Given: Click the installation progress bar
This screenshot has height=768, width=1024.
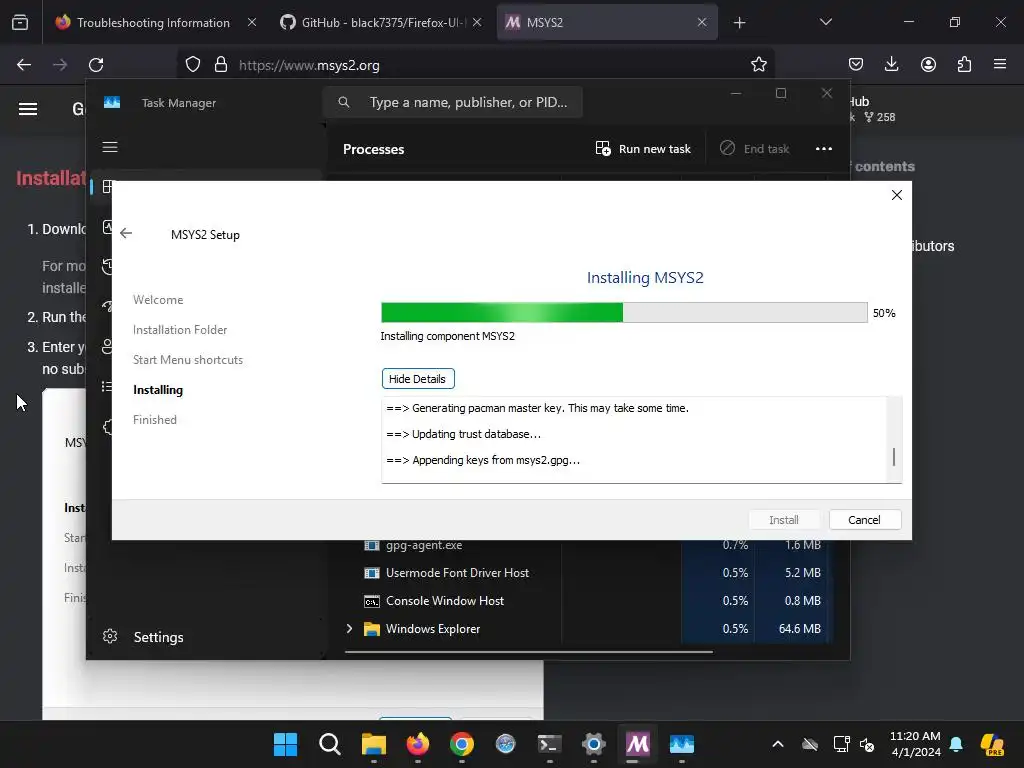Looking at the screenshot, I should click(x=624, y=312).
